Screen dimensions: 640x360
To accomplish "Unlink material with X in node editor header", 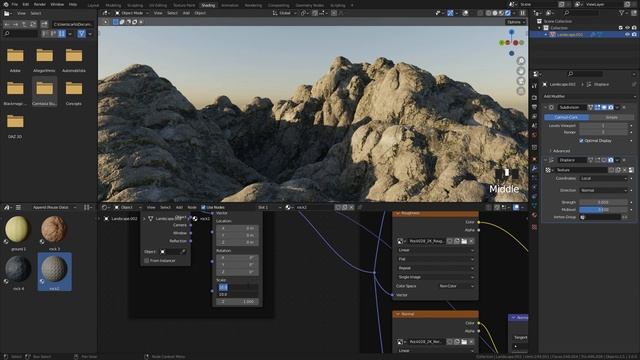I will 351,207.
